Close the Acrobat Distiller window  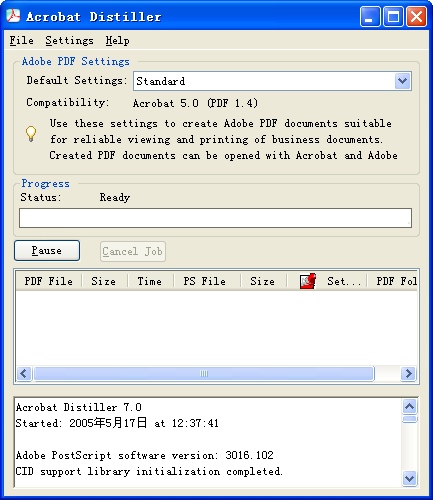pyautogui.click(x=416, y=16)
